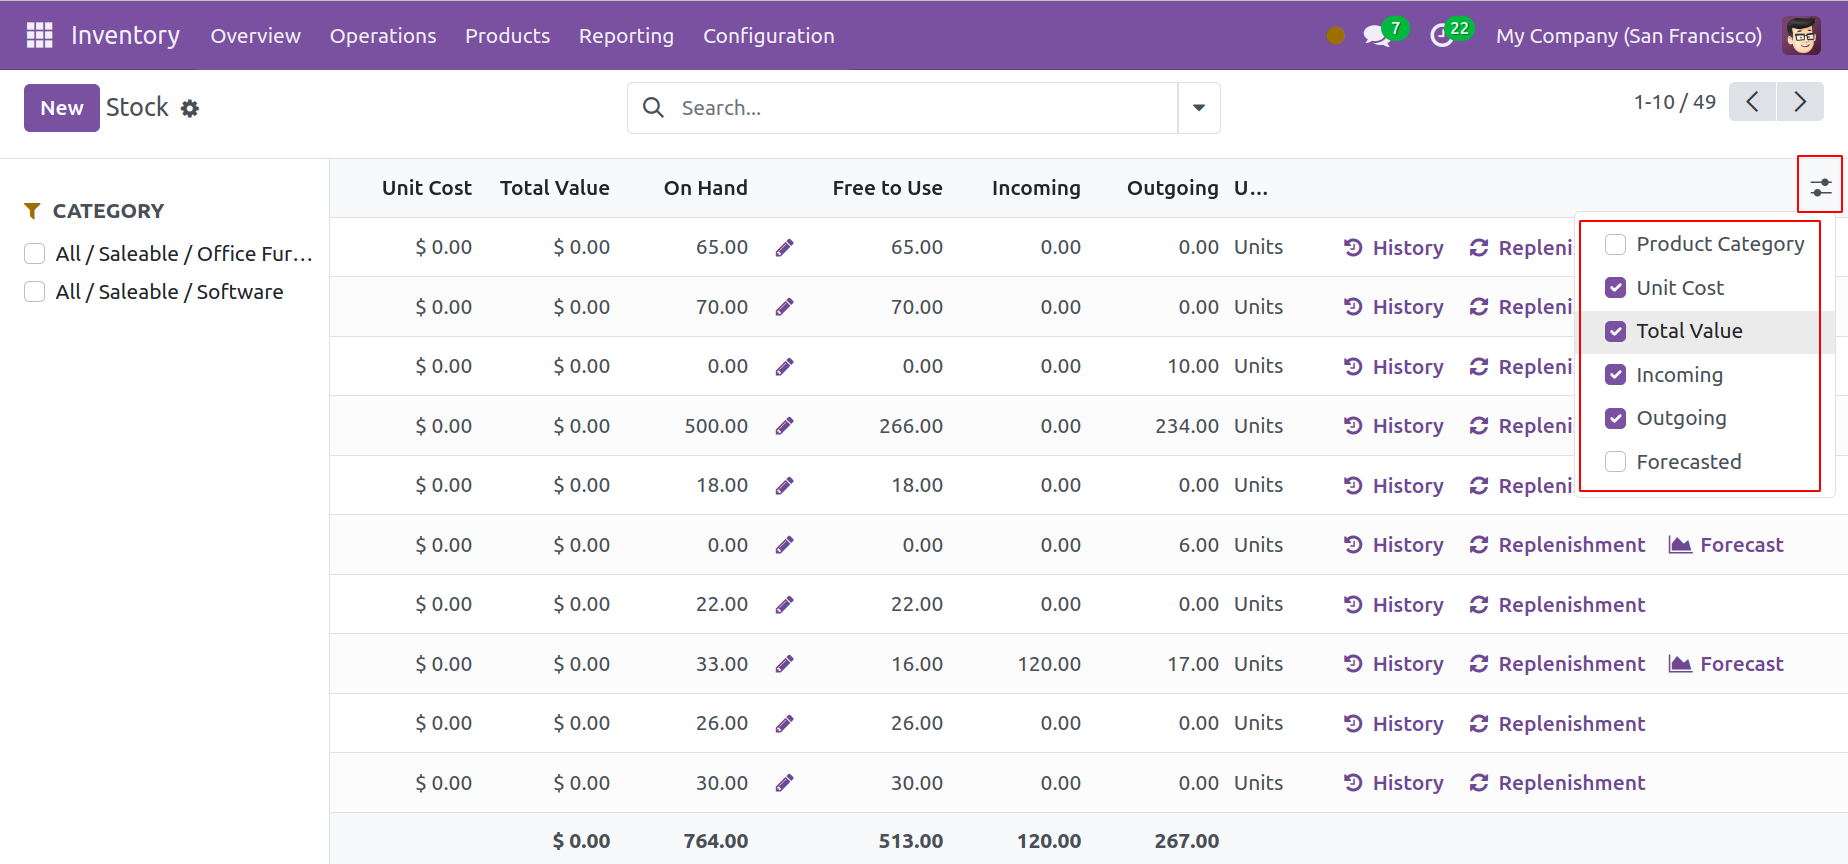Viewport: 1848px width, 864px height.
Task: Uncheck the Total Value column option
Action: pos(1615,331)
